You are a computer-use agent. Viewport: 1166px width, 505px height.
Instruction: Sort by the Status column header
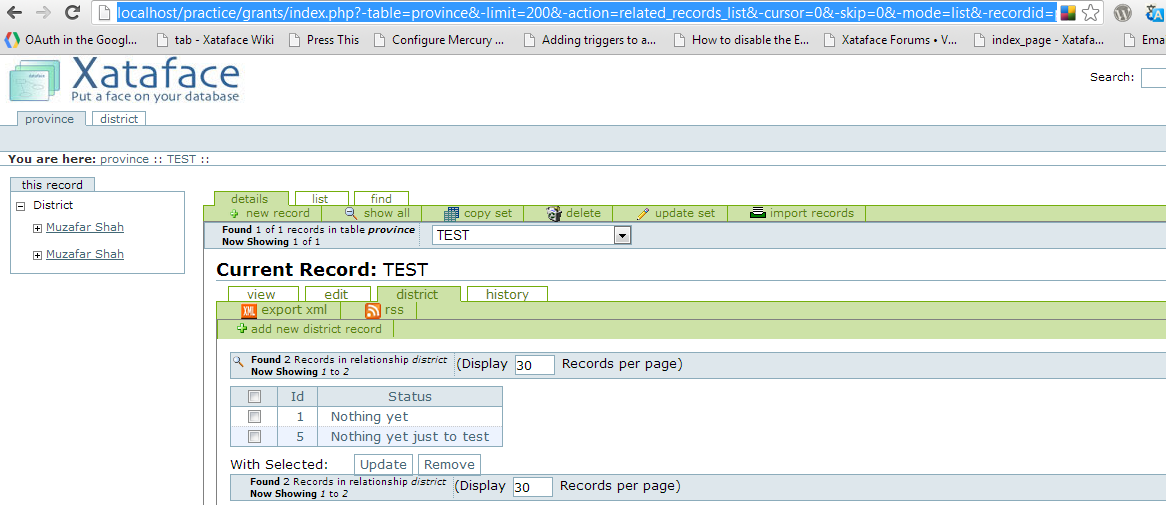tap(410, 396)
